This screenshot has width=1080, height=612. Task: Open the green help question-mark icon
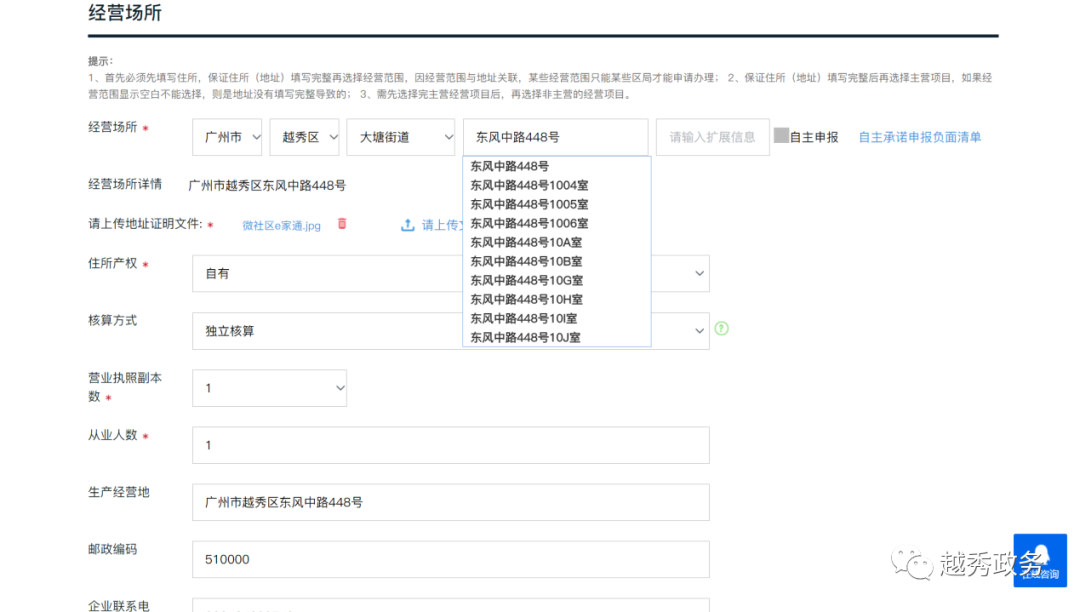pos(721,328)
